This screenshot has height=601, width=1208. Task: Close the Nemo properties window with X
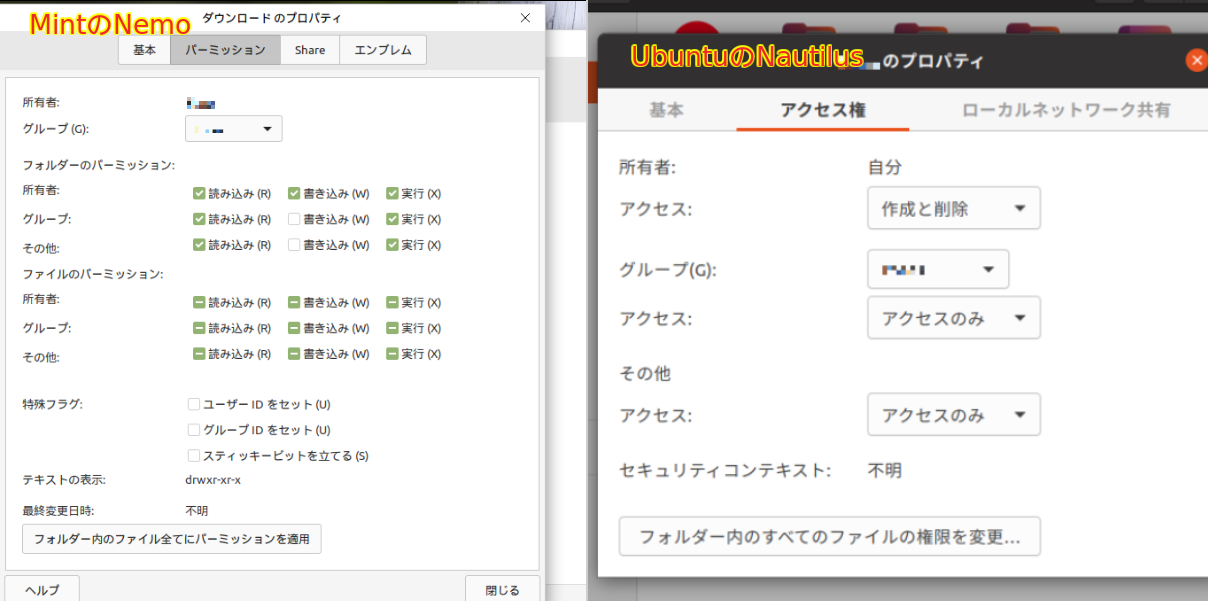pyautogui.click(x=525, y=18)
